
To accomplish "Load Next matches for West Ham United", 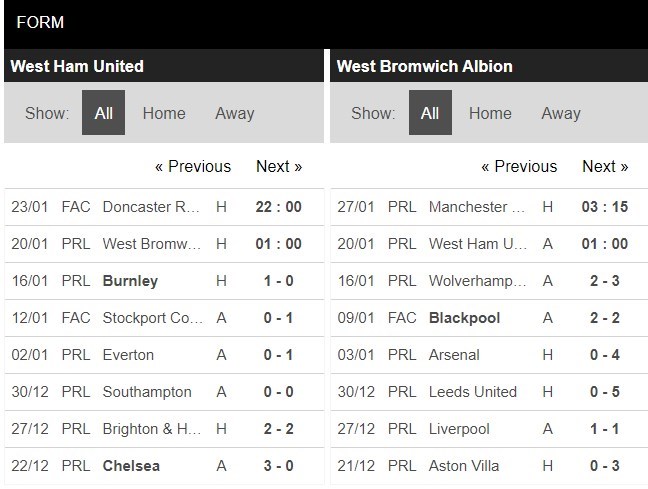I will (x=279, y=166).
